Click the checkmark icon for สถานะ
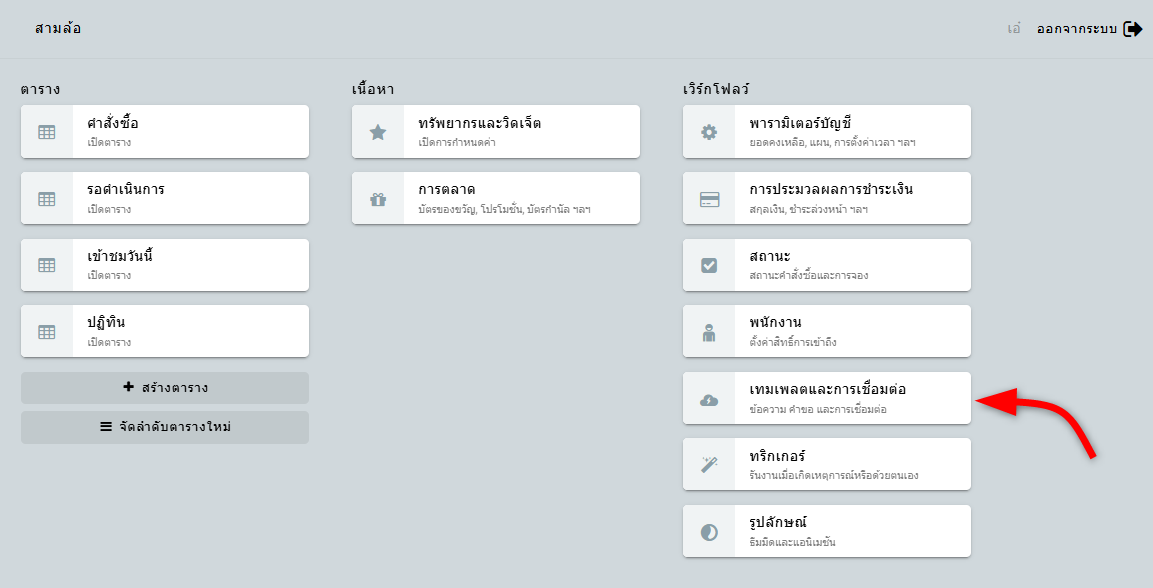Screen dimensions: 1153x588 [709, 265]
